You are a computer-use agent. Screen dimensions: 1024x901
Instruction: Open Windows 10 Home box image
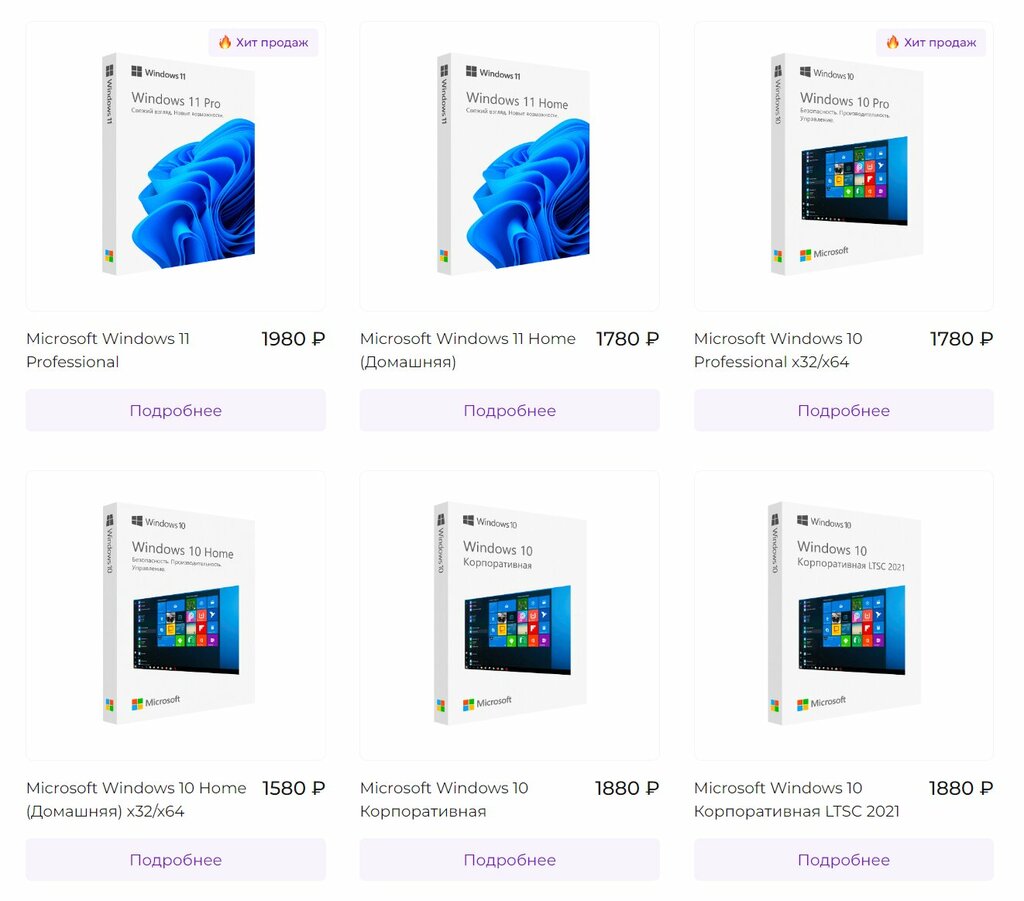tap(178, 613)
